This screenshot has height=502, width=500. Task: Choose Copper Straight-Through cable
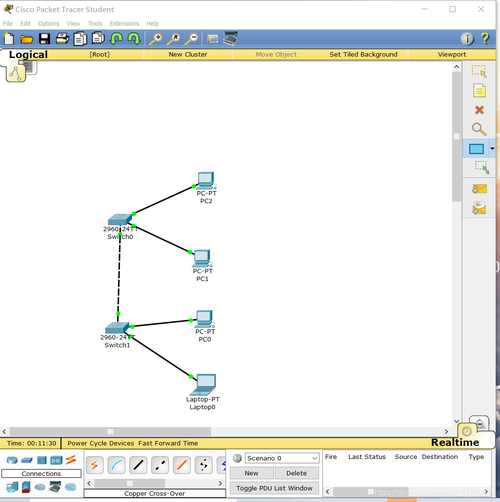[138, 465]
